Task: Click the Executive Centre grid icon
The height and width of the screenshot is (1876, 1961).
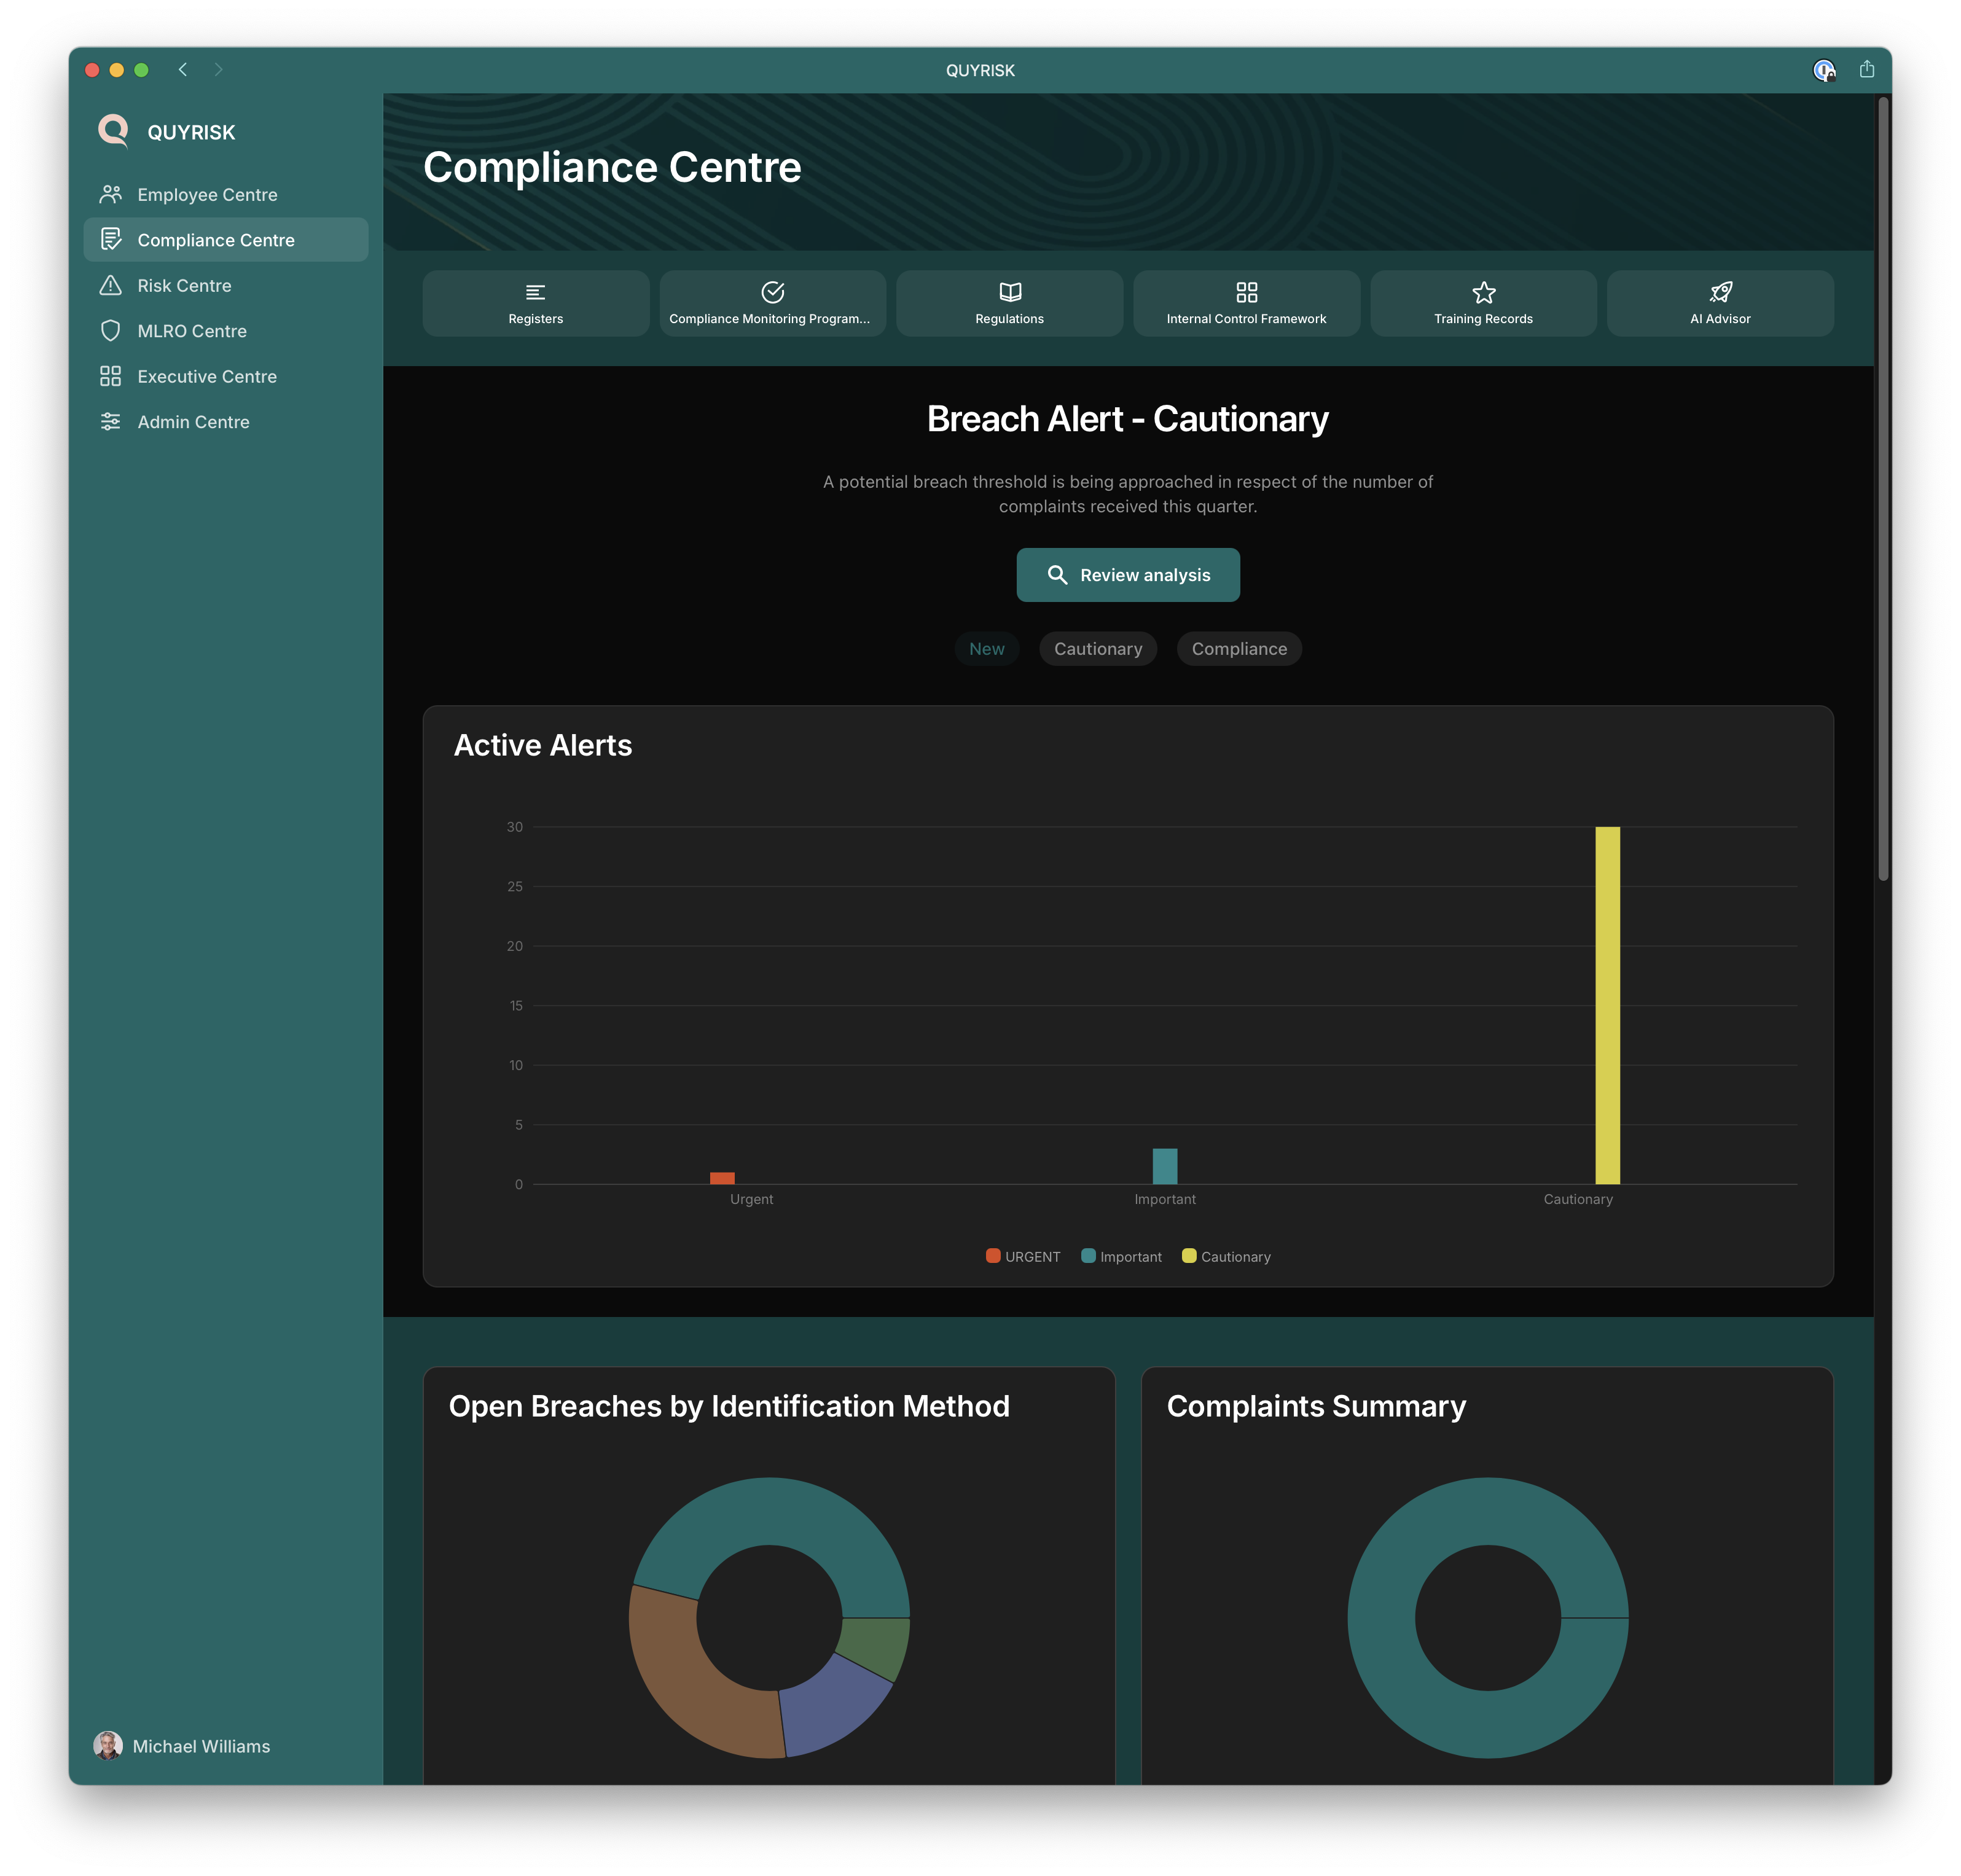Action: pos(111,376)
